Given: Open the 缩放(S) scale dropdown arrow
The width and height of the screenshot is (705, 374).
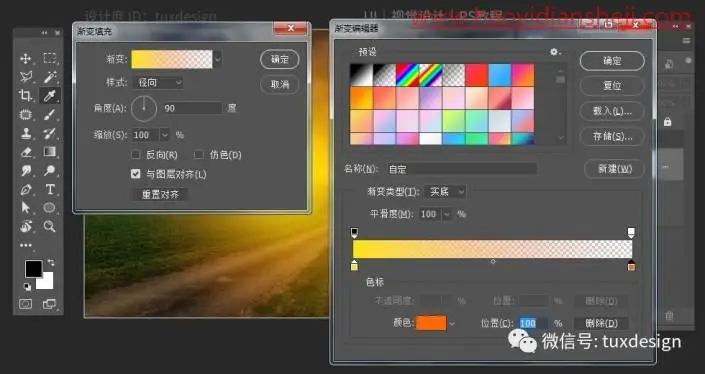Looking at the screenshot, I should [165, 135].
